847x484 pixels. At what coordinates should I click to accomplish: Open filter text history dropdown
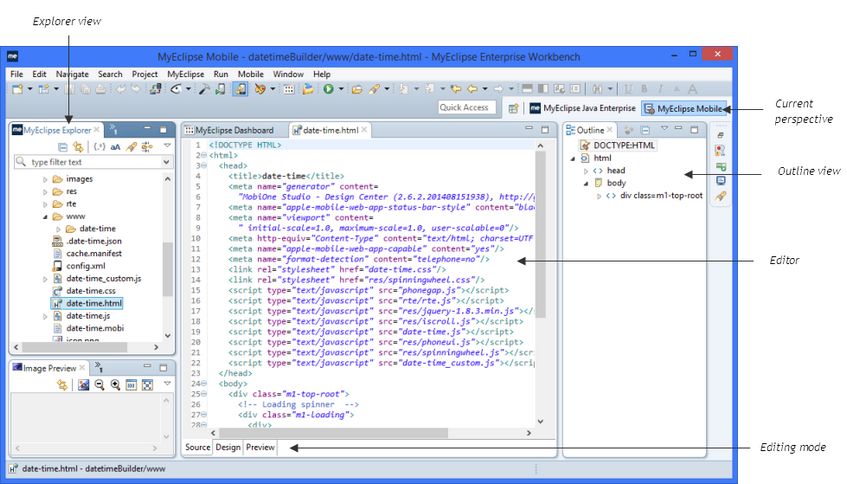[166, 162]
